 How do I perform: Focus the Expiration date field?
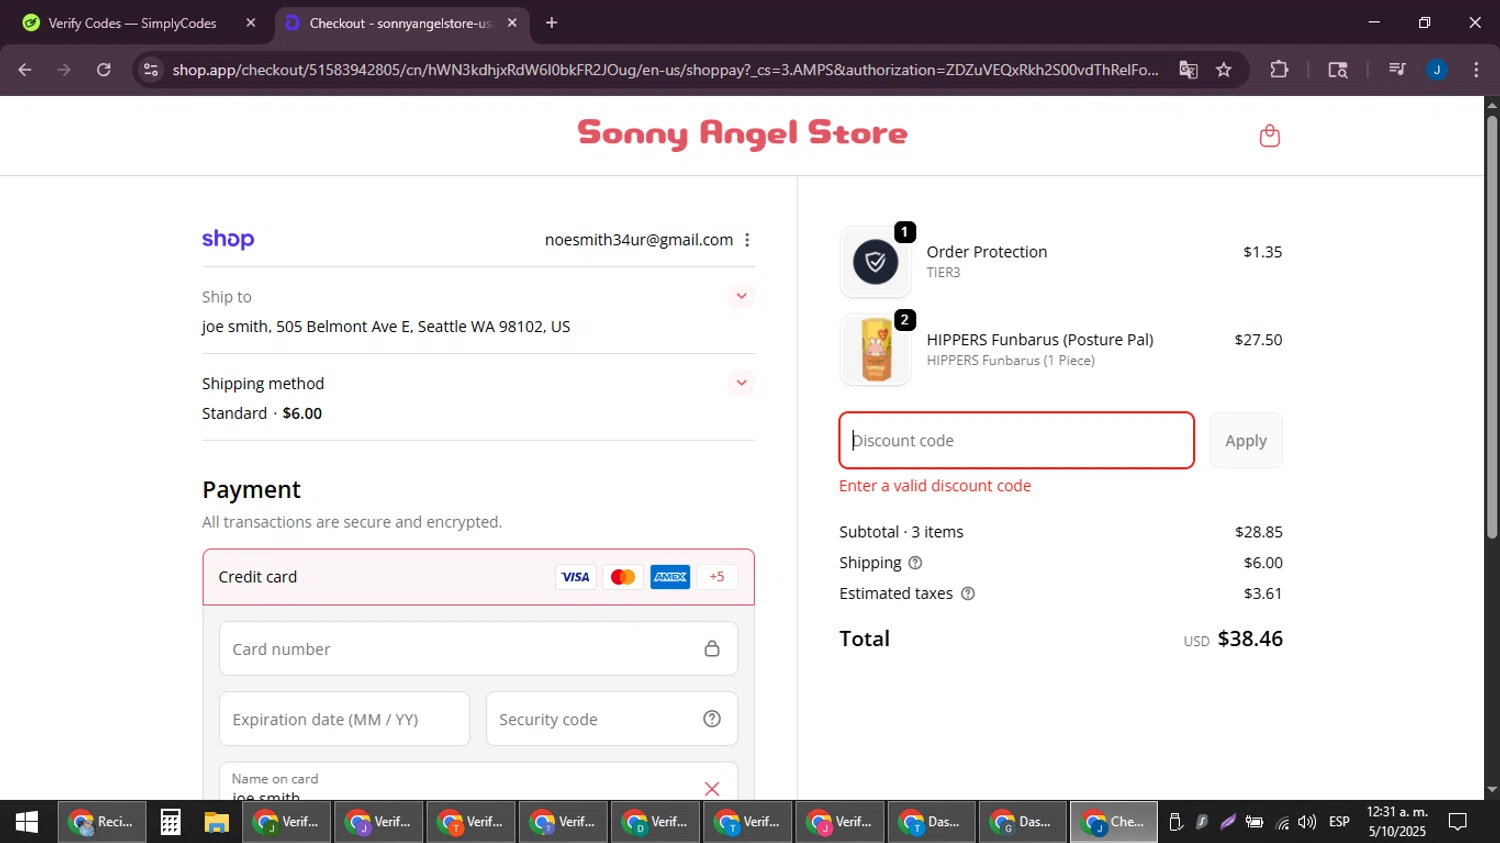344,719
